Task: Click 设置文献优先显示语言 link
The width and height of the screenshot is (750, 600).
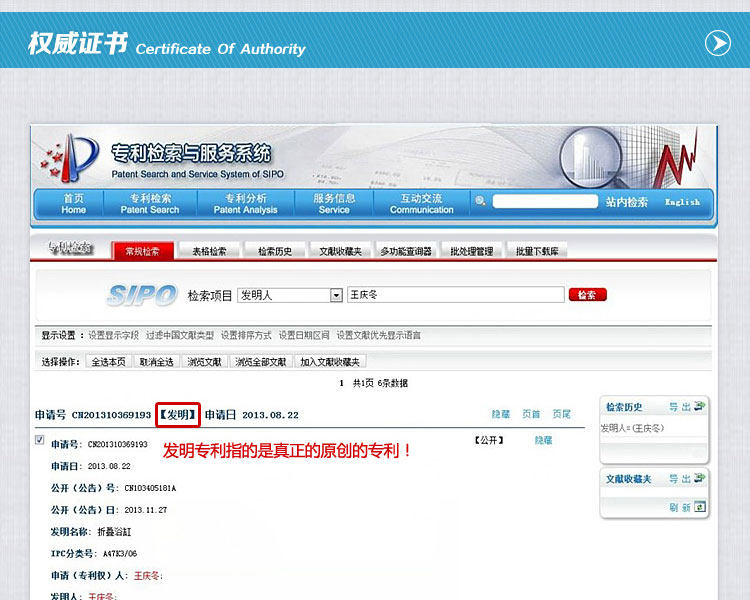Action: (378, 335)
